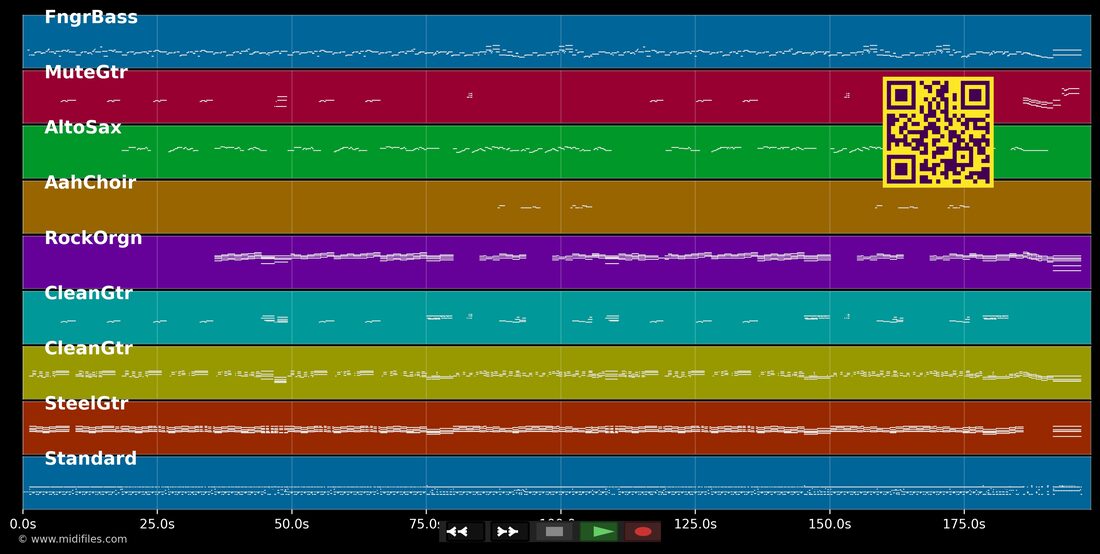Screen dimensions: 1100x554
Task: Jump to the 25.0s time marker
Action: coord(157,524)
